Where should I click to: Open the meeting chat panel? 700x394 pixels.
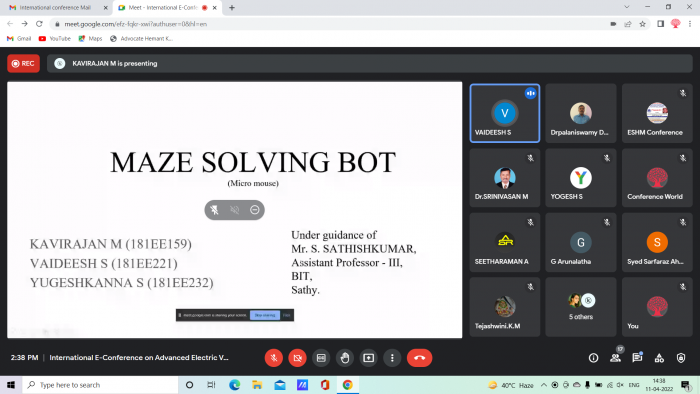pos(637,357)
